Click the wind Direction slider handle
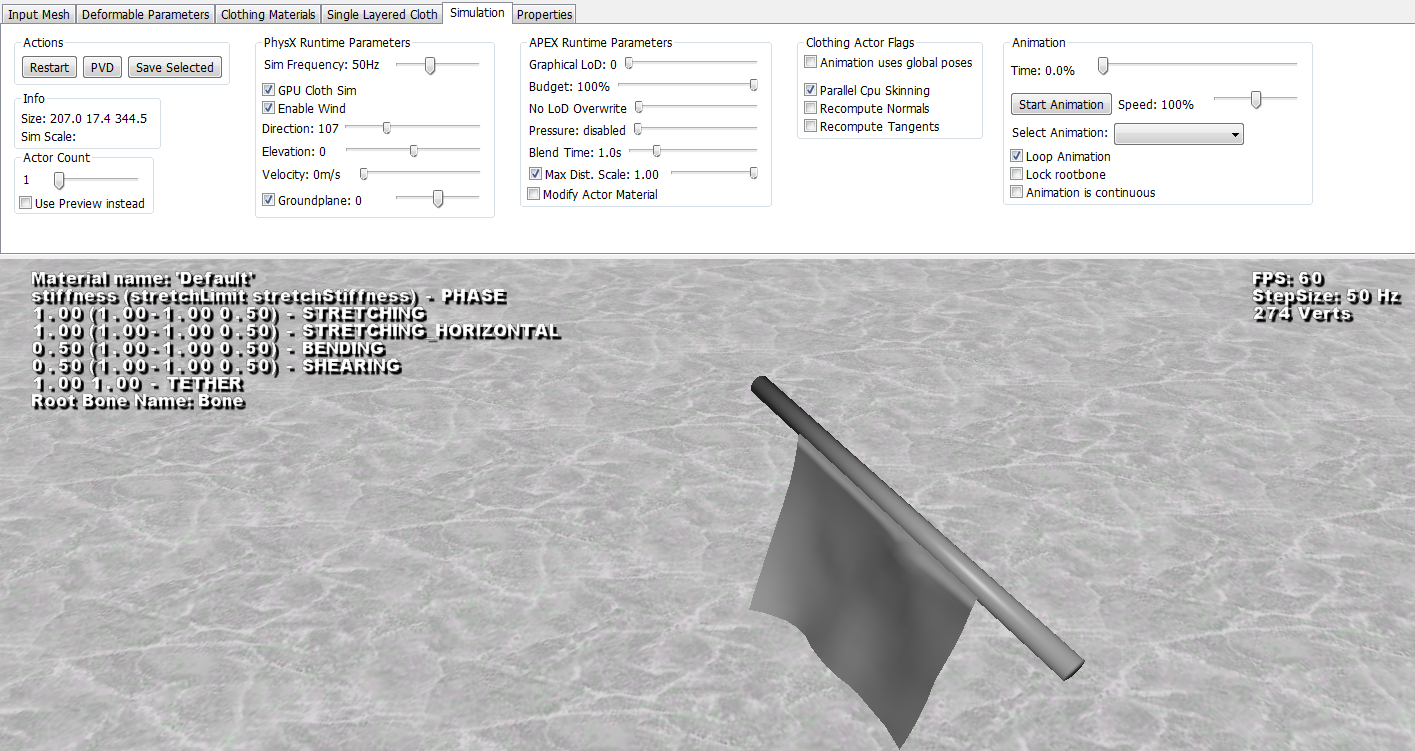Viewport: 1415px width, 751px height. [387, 128]
